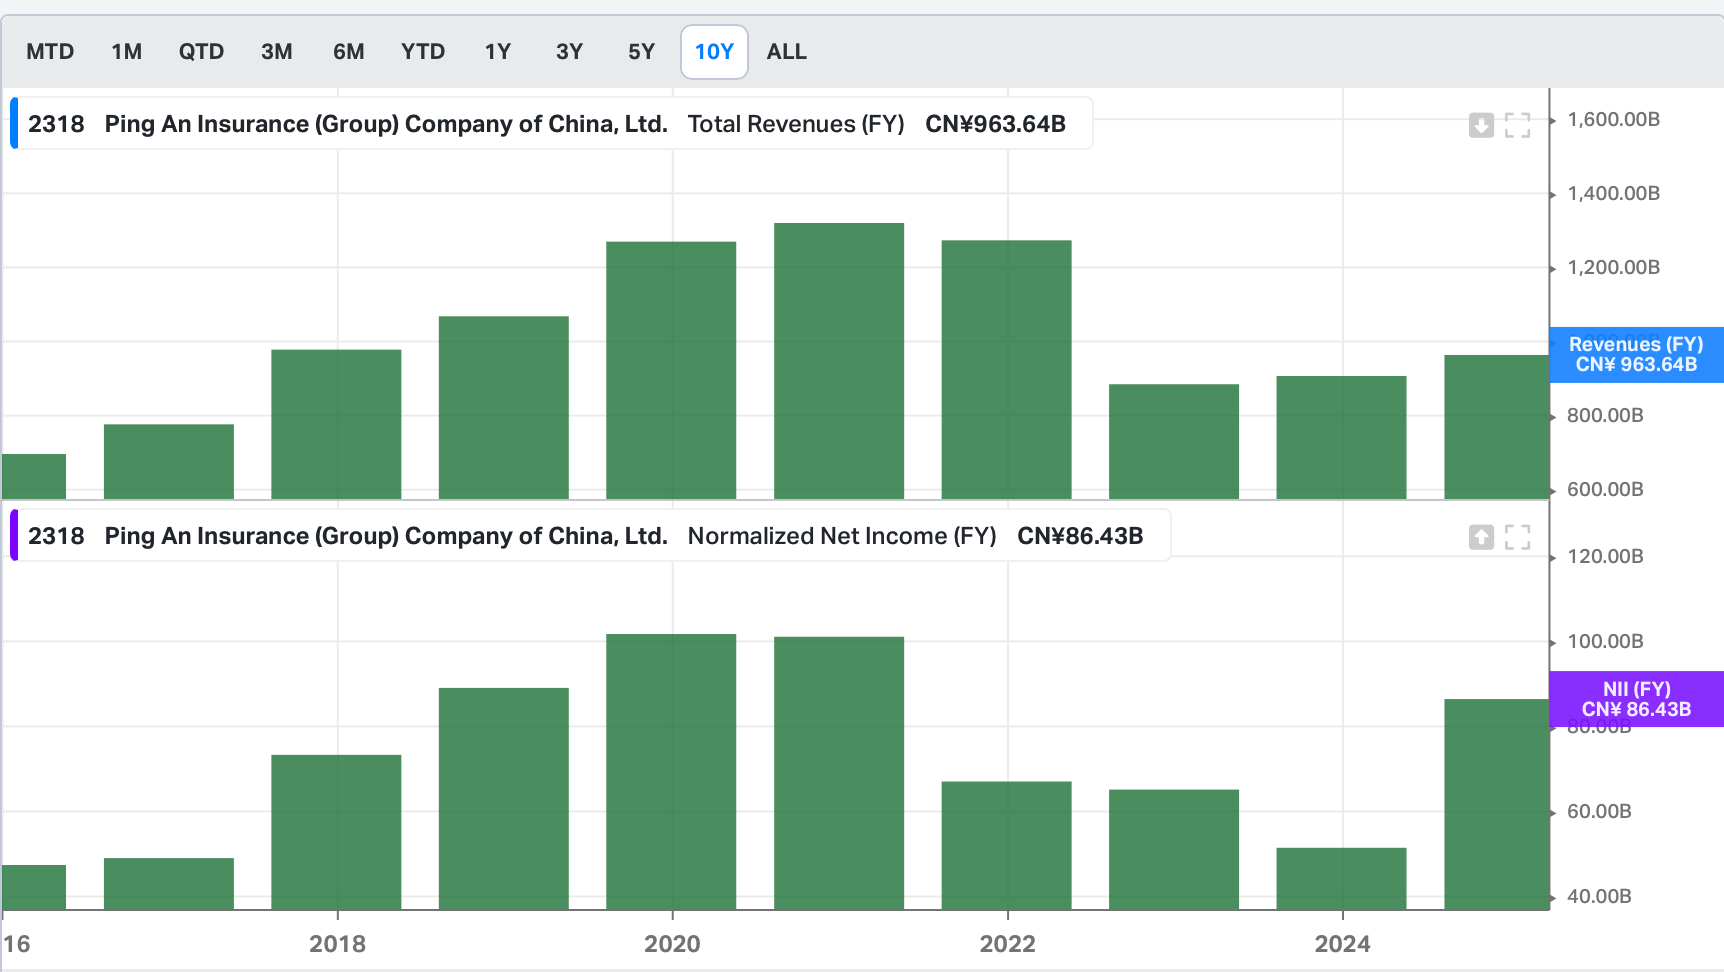Screen dimensions: 1724x972
Task: Select the MTD time range
Action: [x=50, y=51]
